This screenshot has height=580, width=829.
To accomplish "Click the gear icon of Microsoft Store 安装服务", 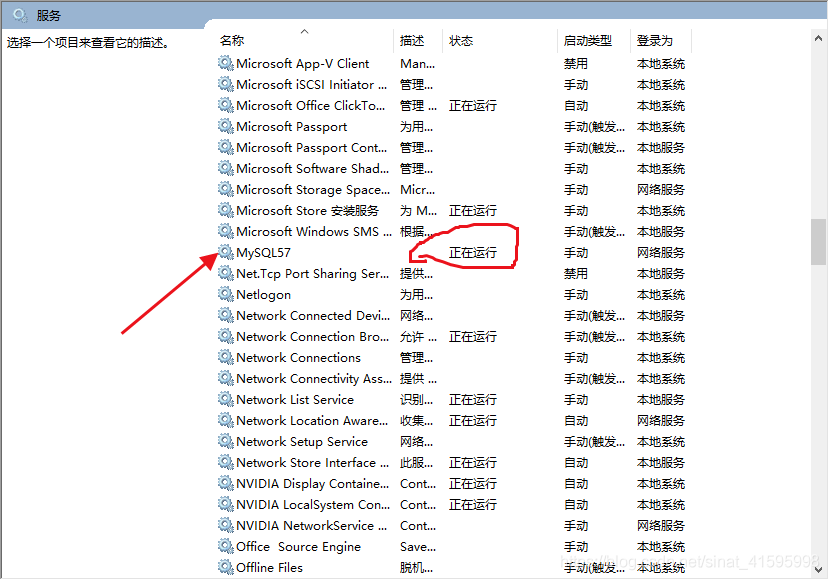I will click(x=226, y=210).
